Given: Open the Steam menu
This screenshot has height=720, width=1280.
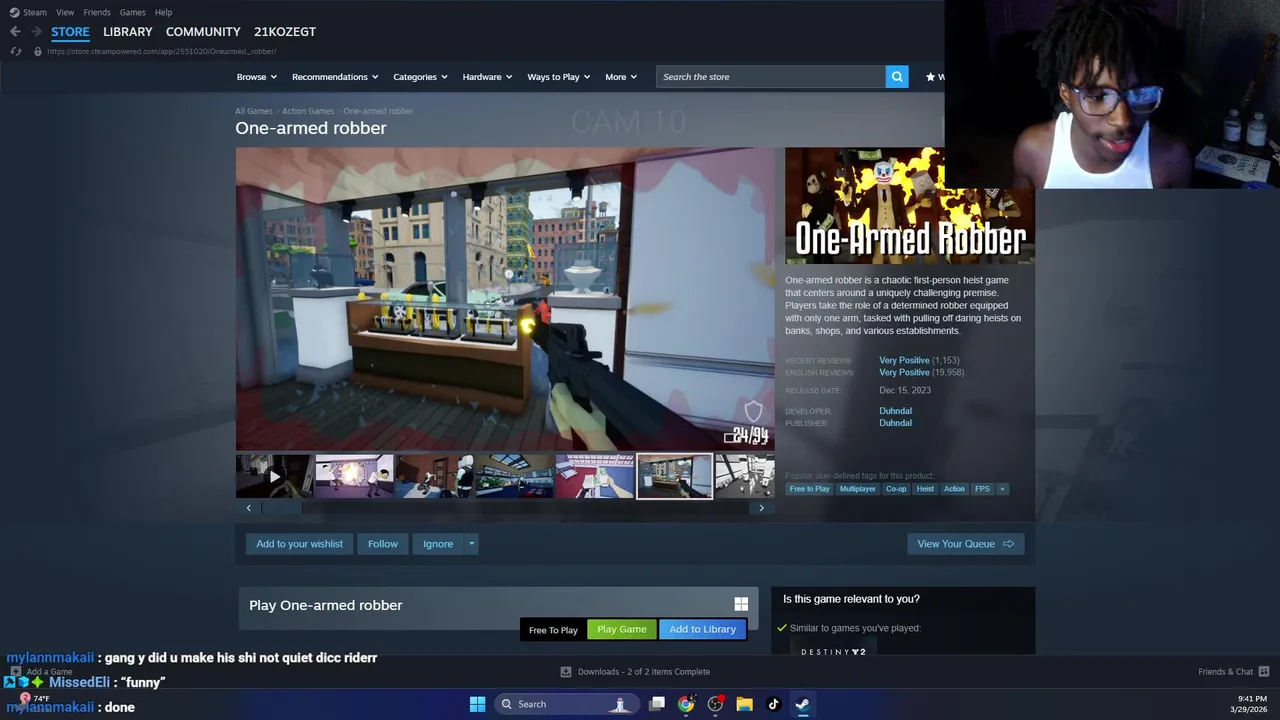Looking at the screenshot, I should coord(35,12).
